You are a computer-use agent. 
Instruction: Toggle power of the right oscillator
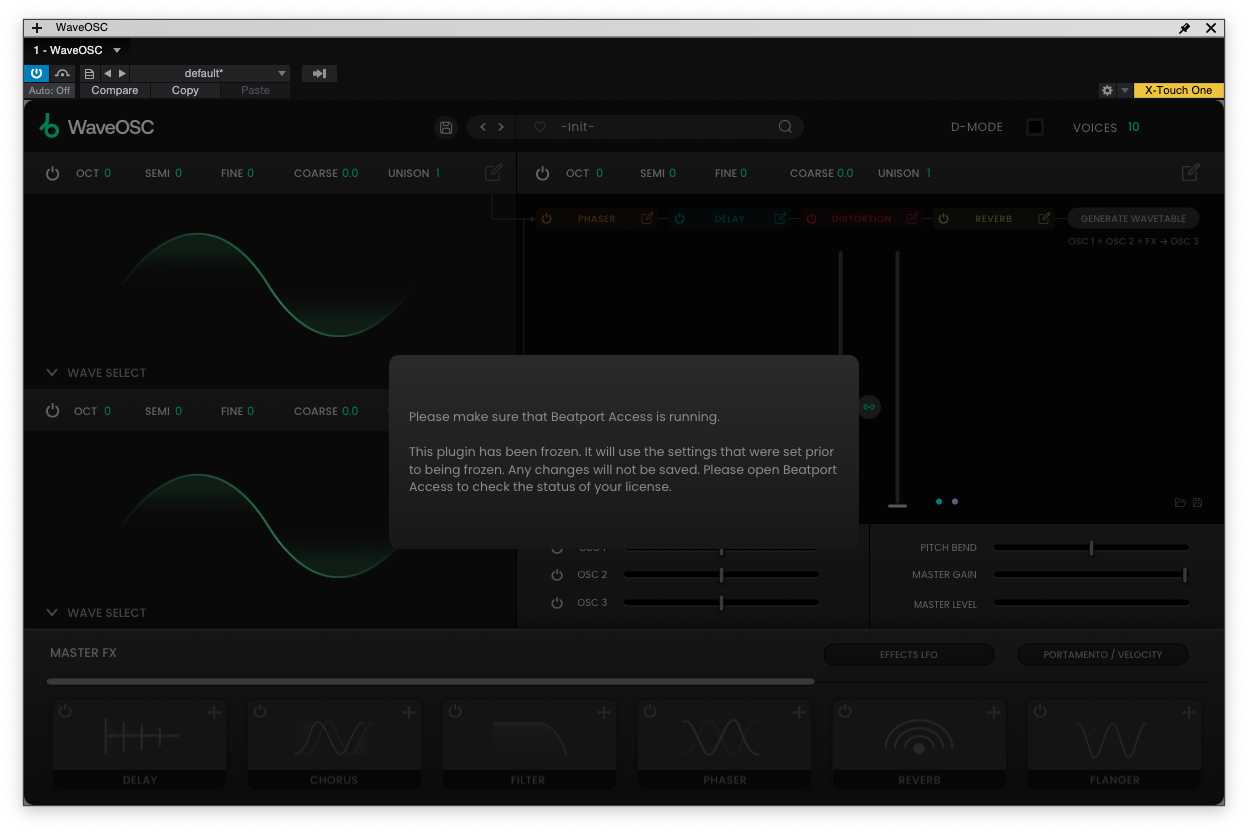(x=542, y=173)
